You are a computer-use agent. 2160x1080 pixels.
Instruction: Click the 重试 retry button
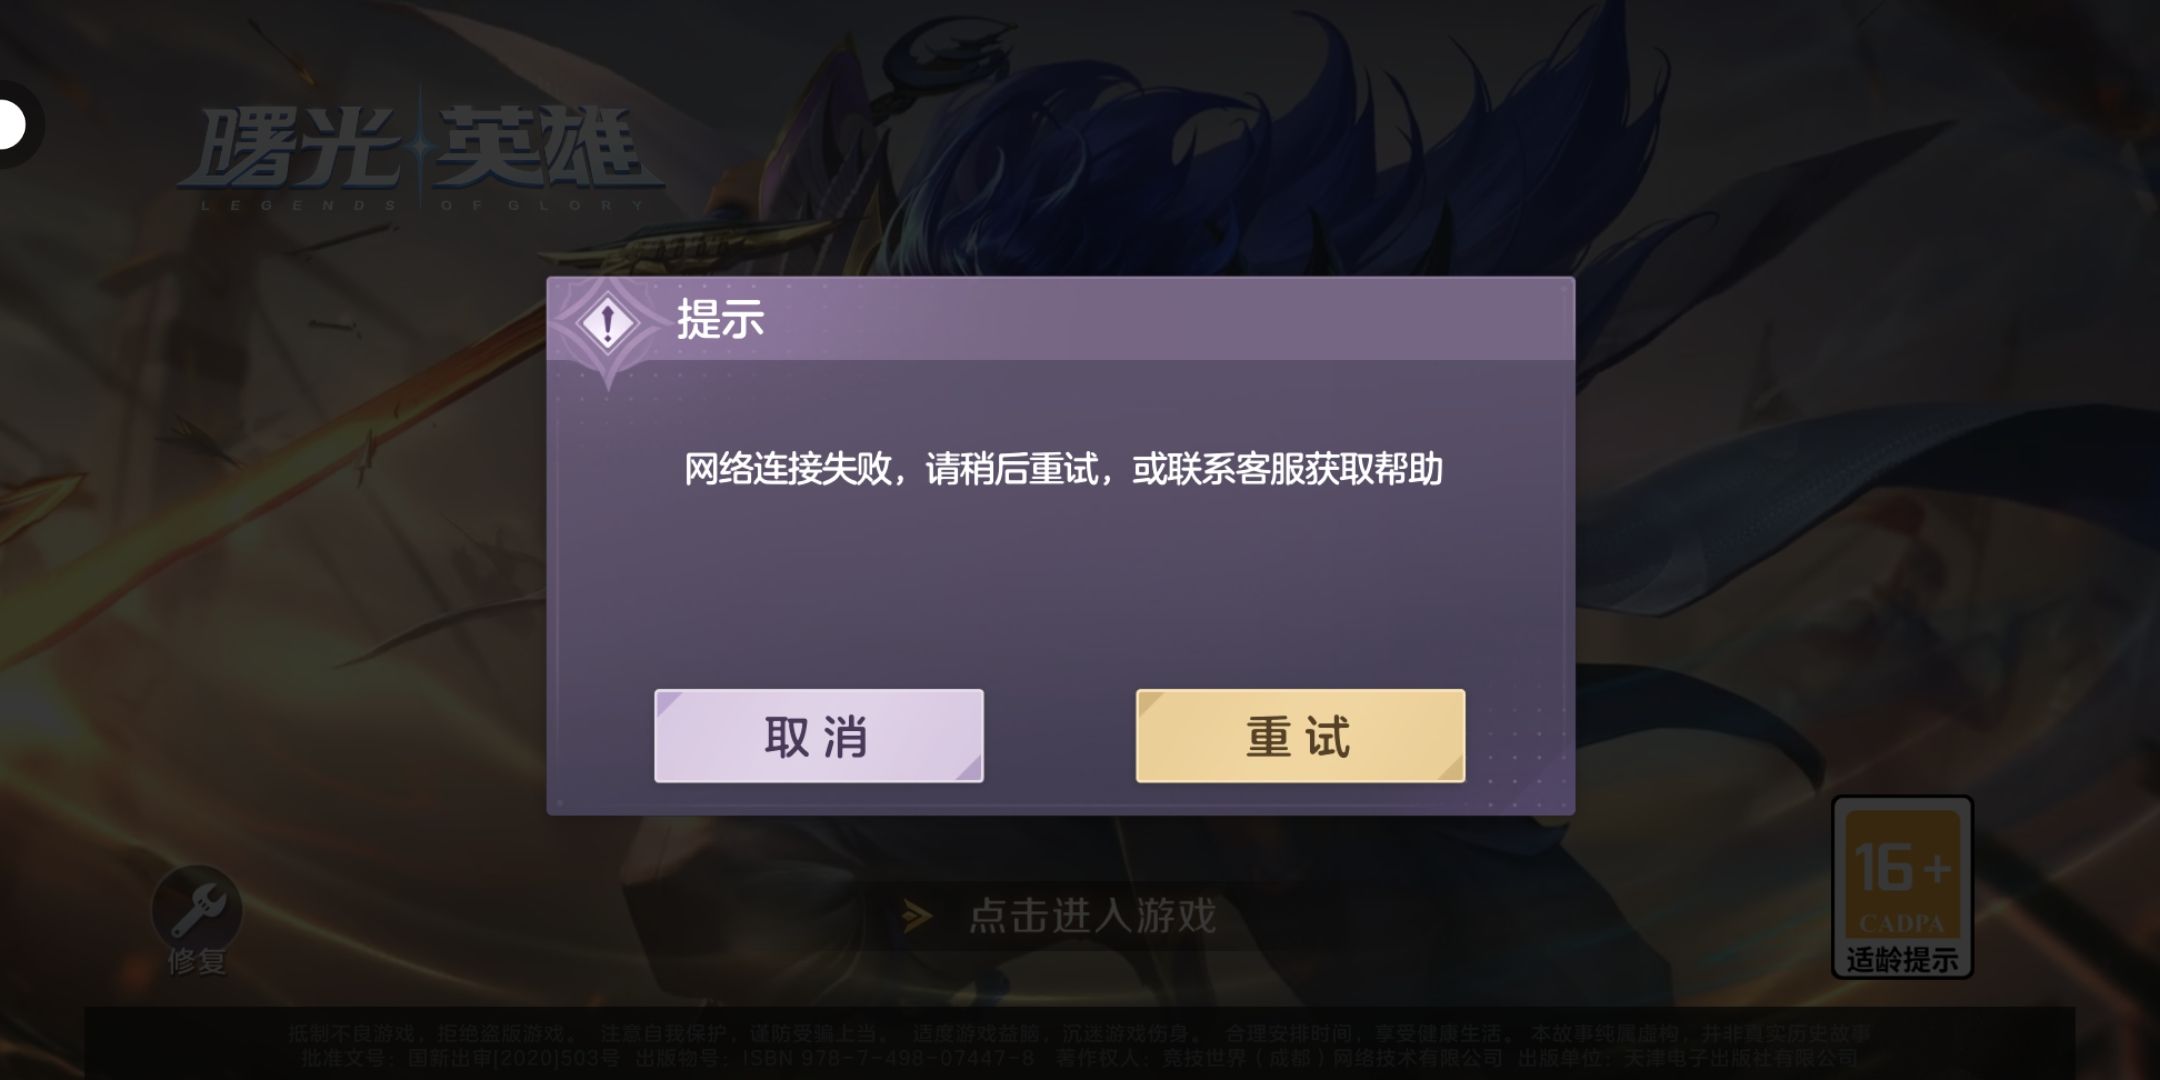[1300, 736]
